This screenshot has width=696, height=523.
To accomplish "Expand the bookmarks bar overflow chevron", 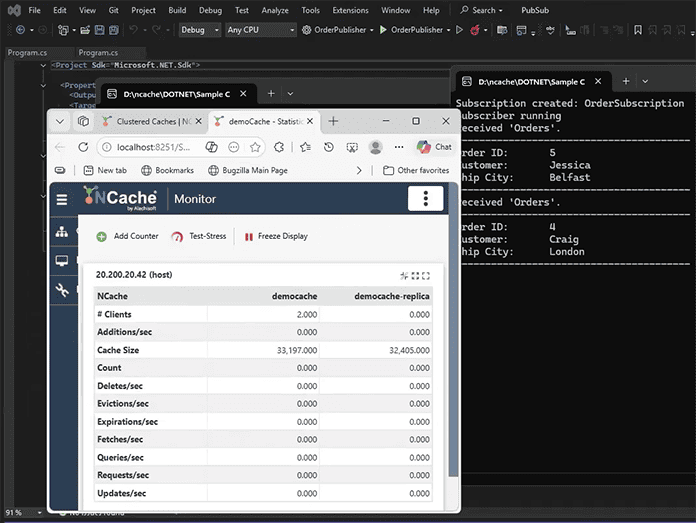I will [x=360, y=171].
